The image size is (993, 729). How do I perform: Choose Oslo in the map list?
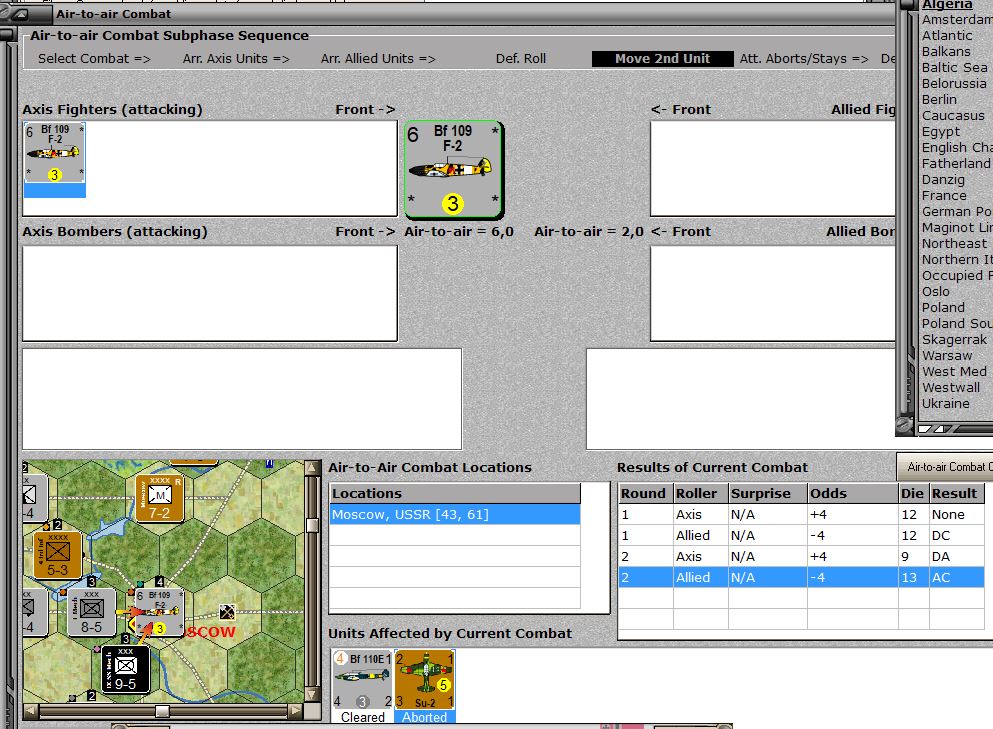(935, 291)
